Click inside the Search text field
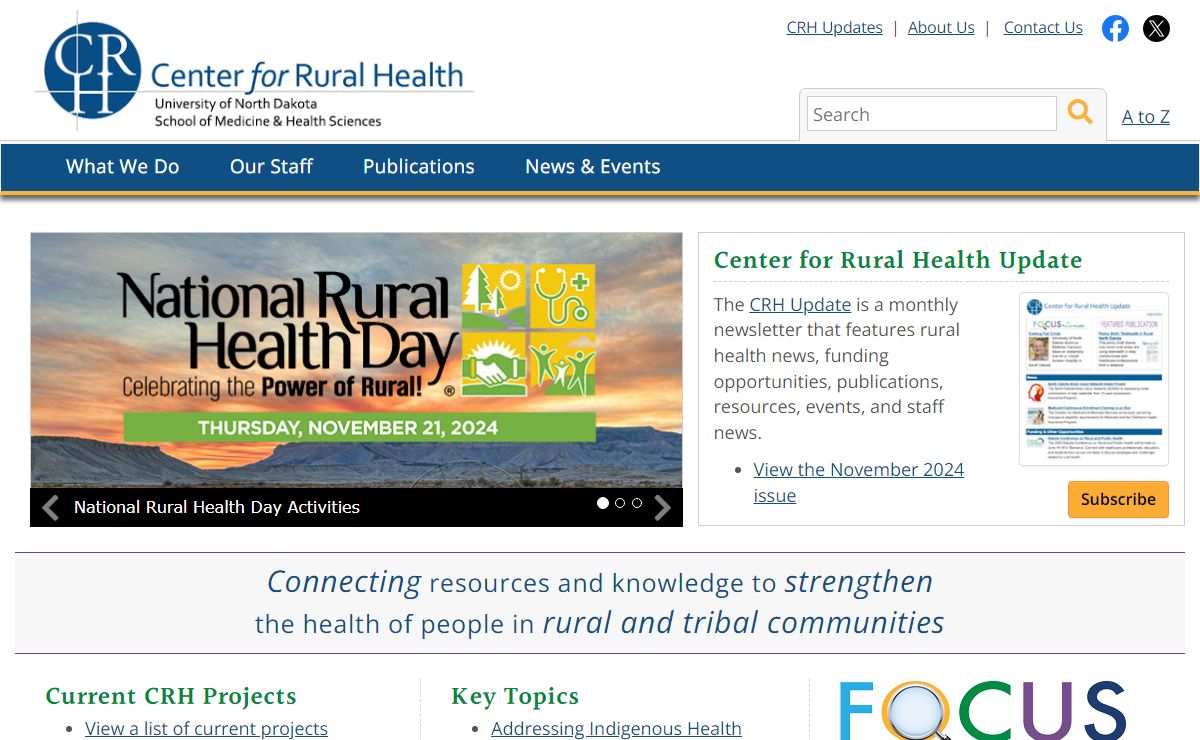 (932, 114)
